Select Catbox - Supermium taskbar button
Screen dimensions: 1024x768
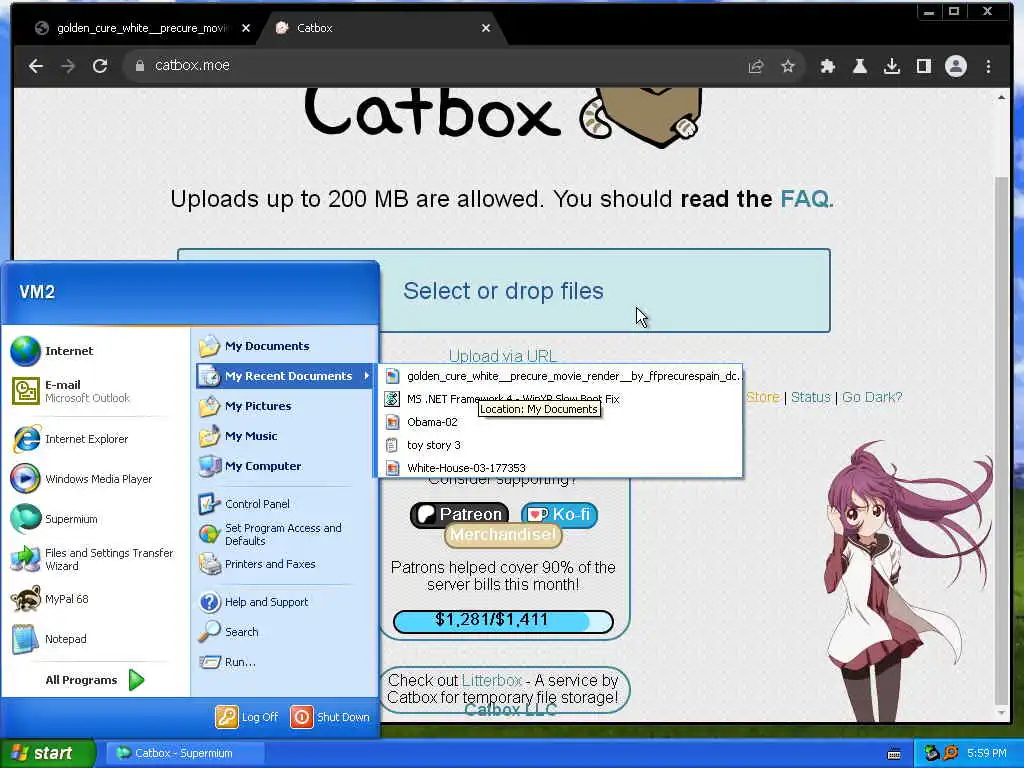(x=183, y=754)
